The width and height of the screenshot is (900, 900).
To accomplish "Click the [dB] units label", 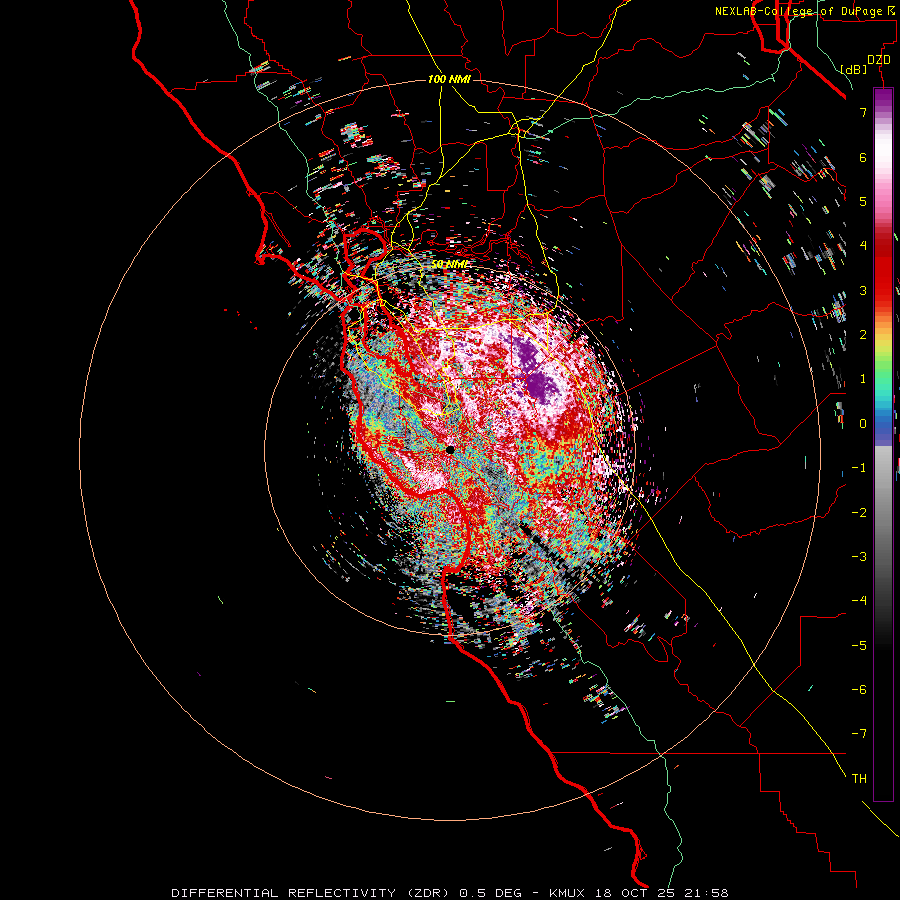I will click(x=853, y=69).
